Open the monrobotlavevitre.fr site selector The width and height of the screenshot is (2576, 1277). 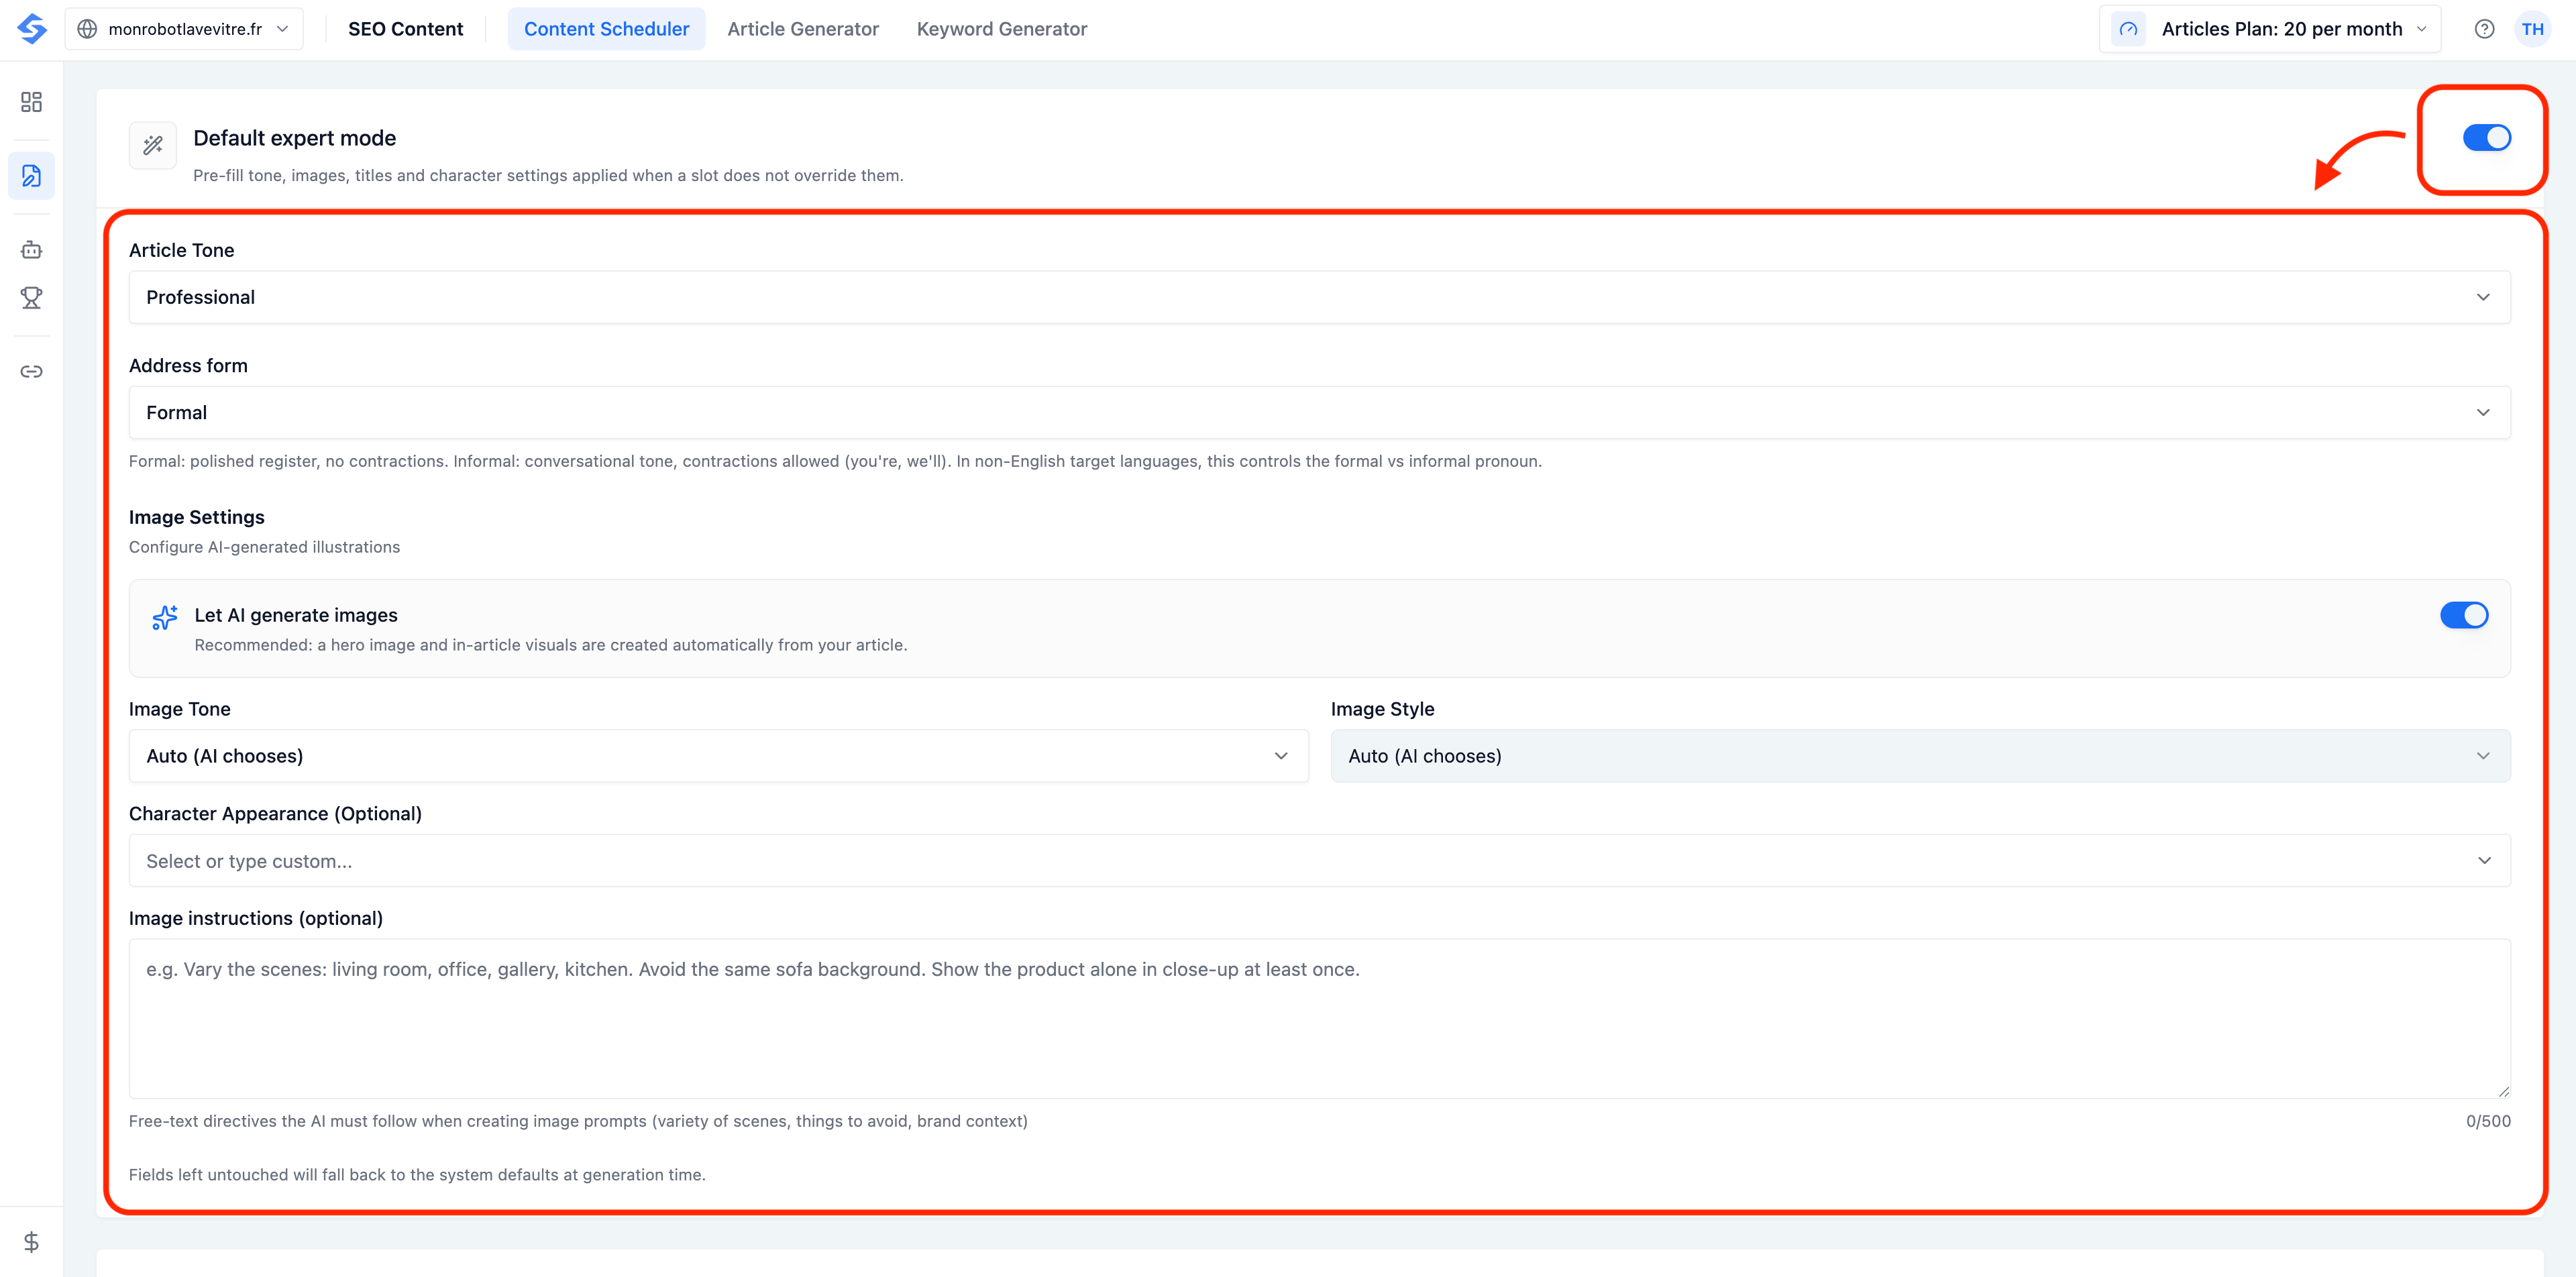(x=184, y=29)
